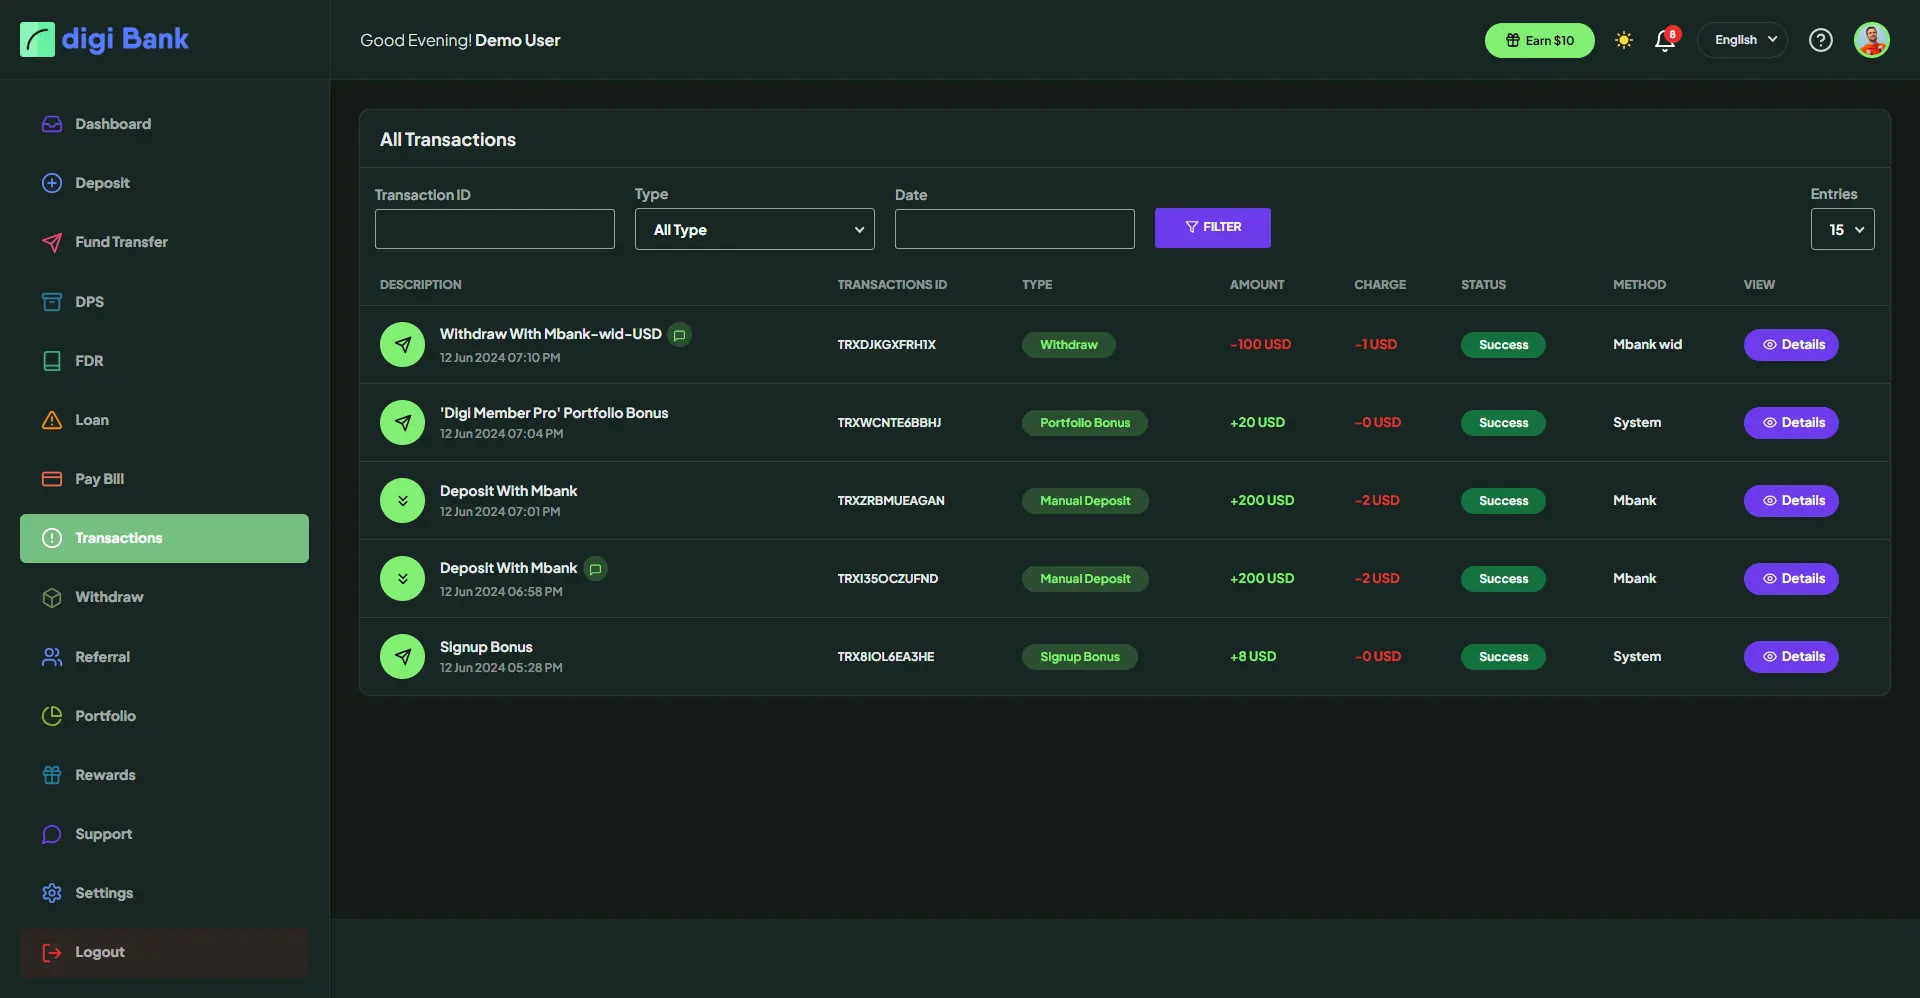The width and height of the screenshot is (1920, 998).
Task: Open the English language dropdown
Action: [x=1743, y=40]
